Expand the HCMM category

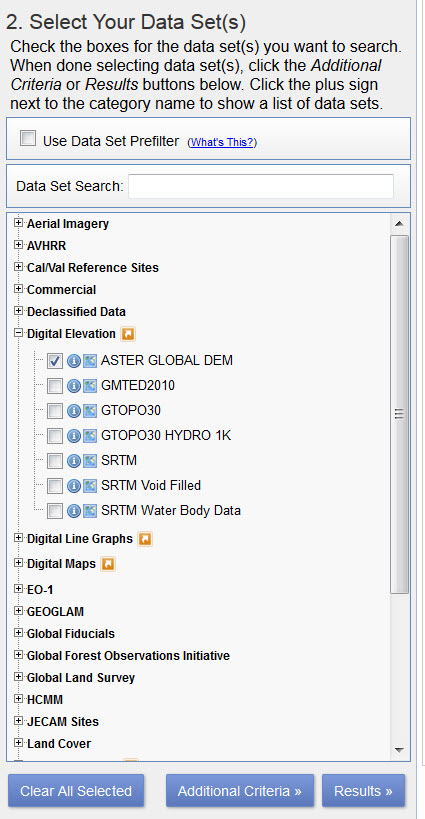point(19,698)
